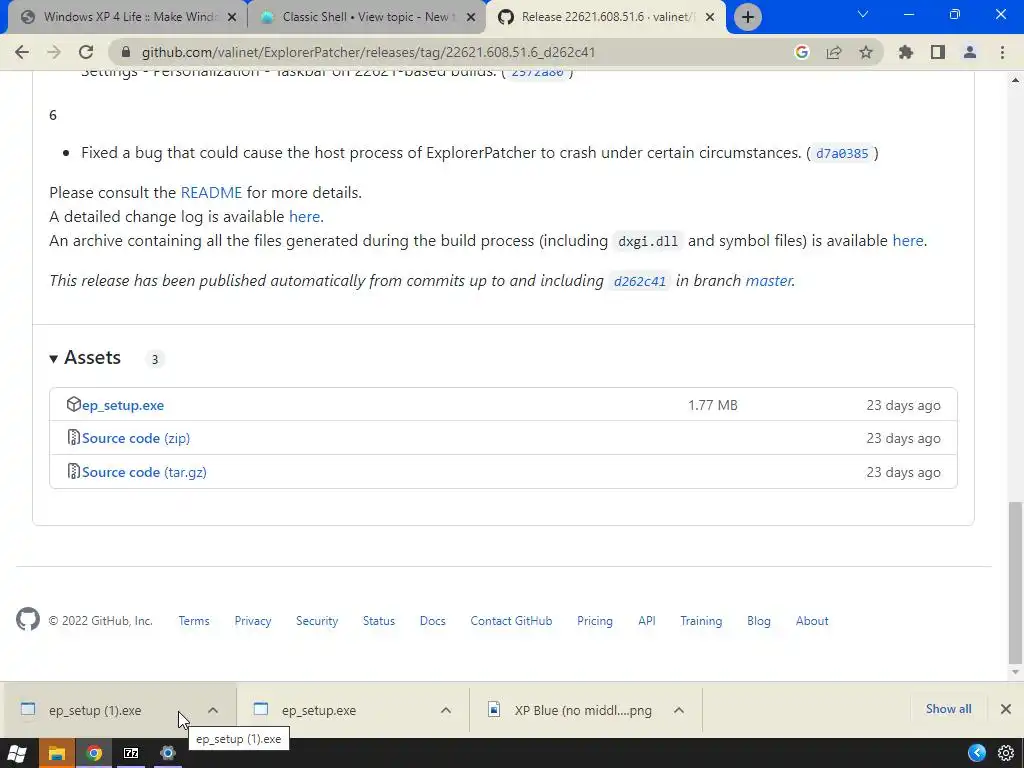Screen dimensions: 1024x768
Task: Open the Docs footer link
Action: click(432, 621)
